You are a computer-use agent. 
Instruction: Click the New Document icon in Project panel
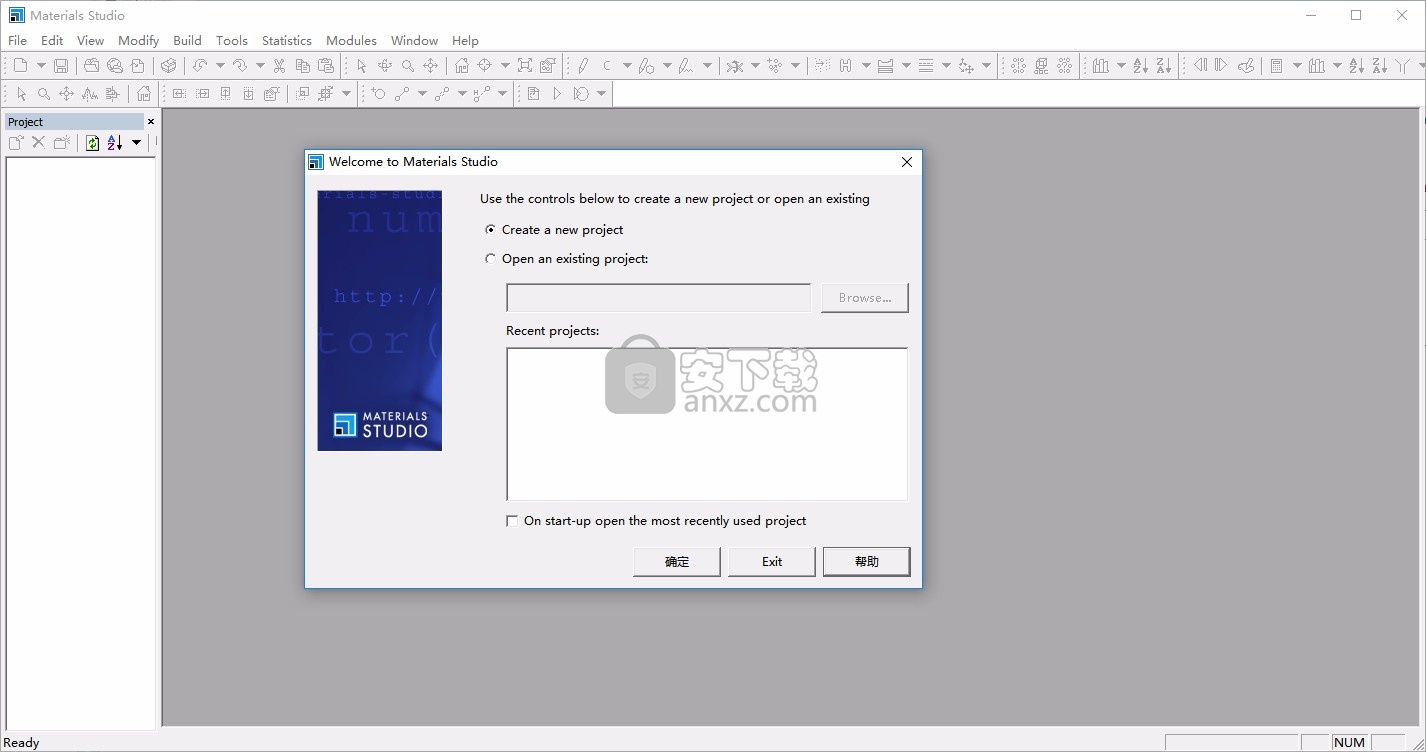16,143
